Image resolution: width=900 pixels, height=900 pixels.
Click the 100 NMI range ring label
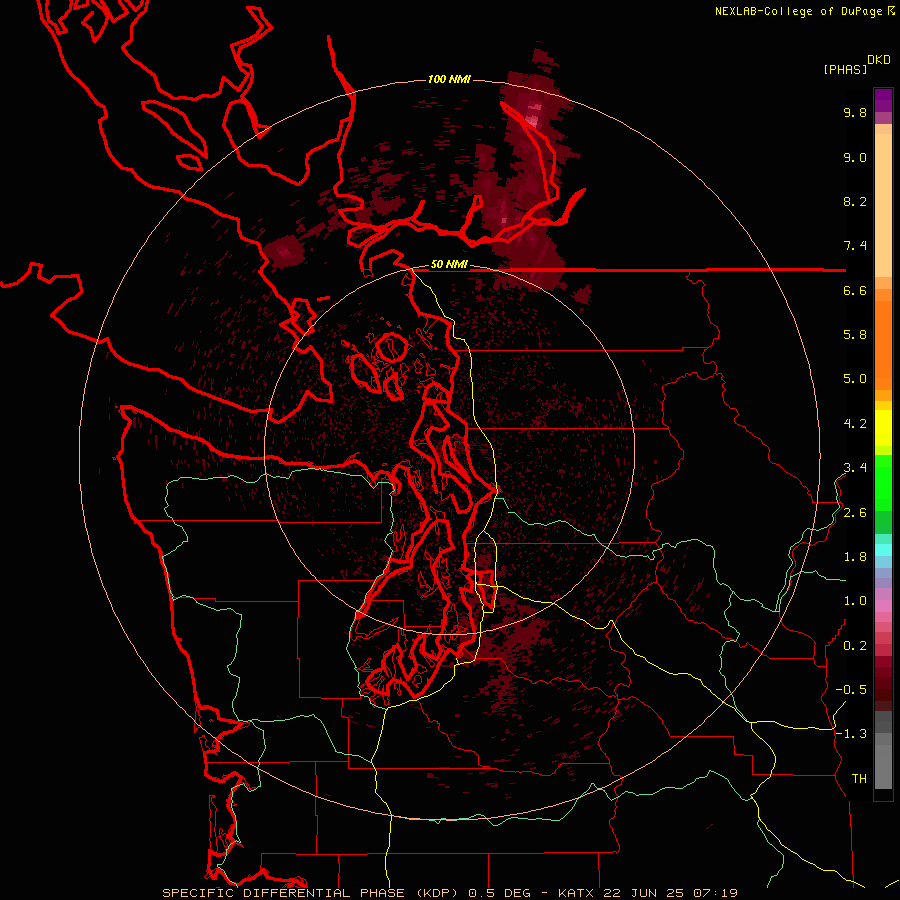[x=449, y=79]
